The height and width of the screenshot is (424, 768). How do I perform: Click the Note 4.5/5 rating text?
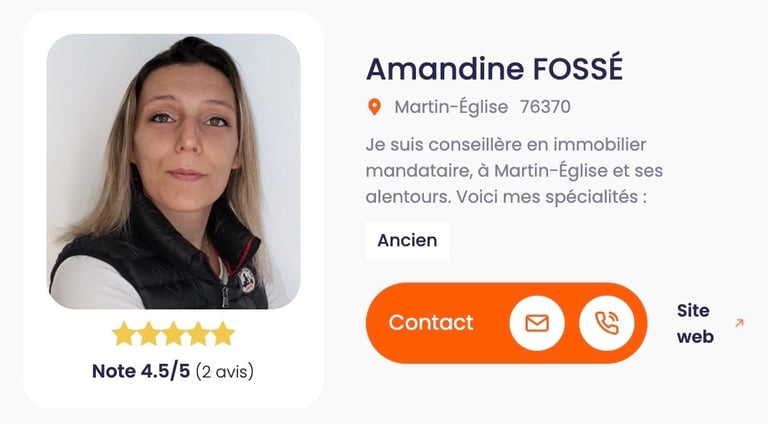141,371
